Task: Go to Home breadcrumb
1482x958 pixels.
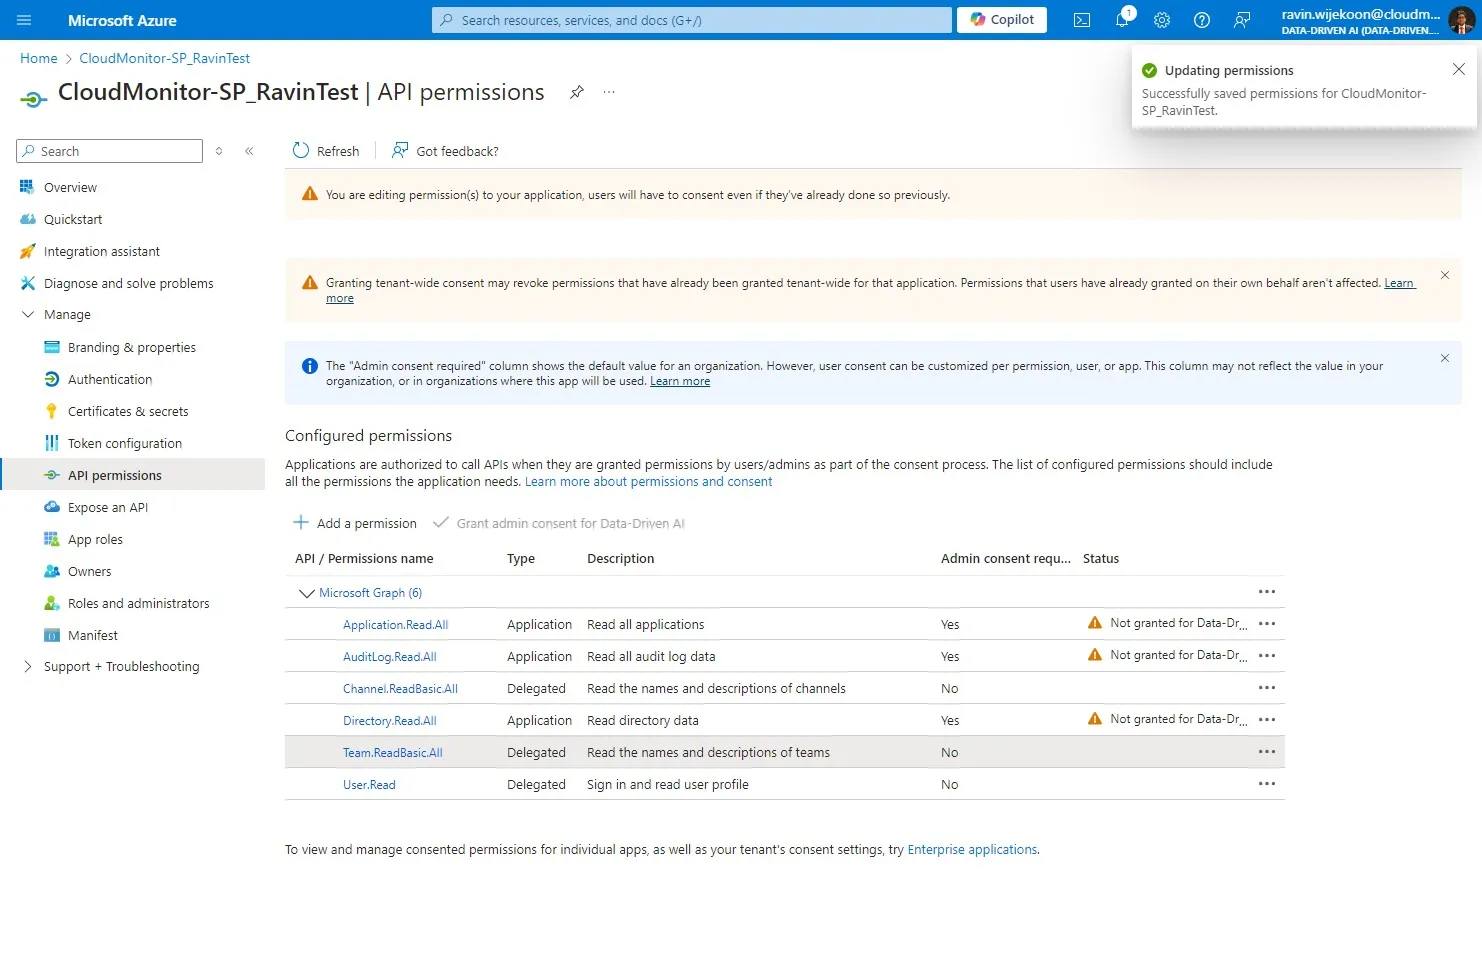Action: [x=39, y=58]
